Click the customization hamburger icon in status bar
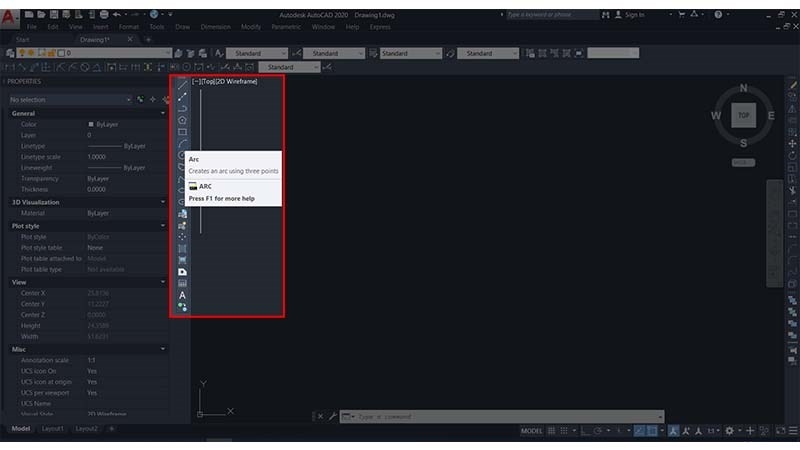This screenshot has height=450, width=800. [793, 431]
